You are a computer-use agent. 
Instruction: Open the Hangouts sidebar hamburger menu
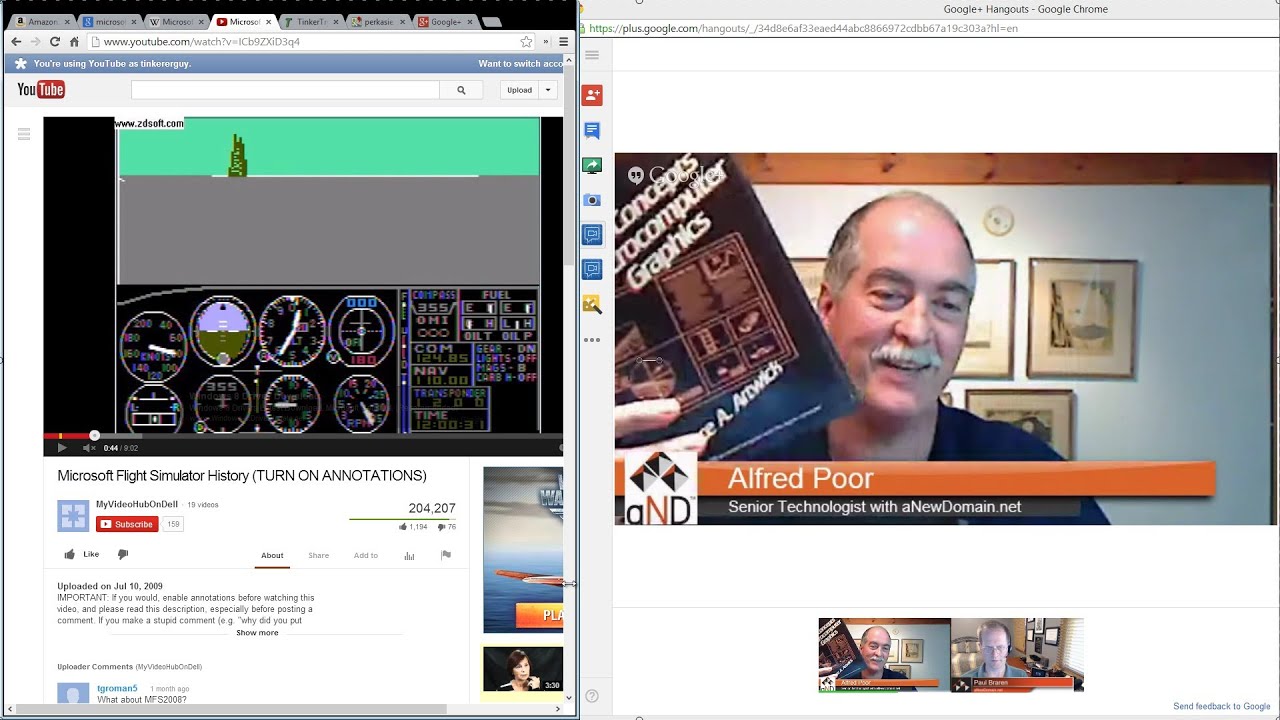coord(592,55)
